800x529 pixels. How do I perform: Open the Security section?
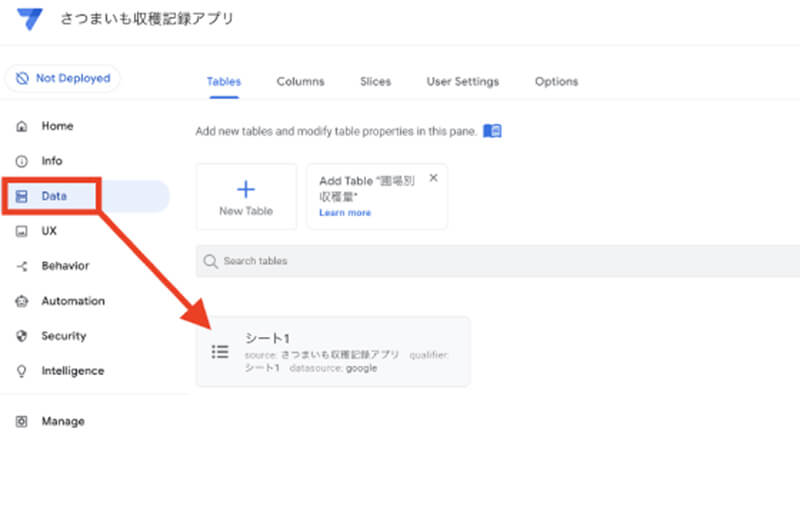point(64,336)
